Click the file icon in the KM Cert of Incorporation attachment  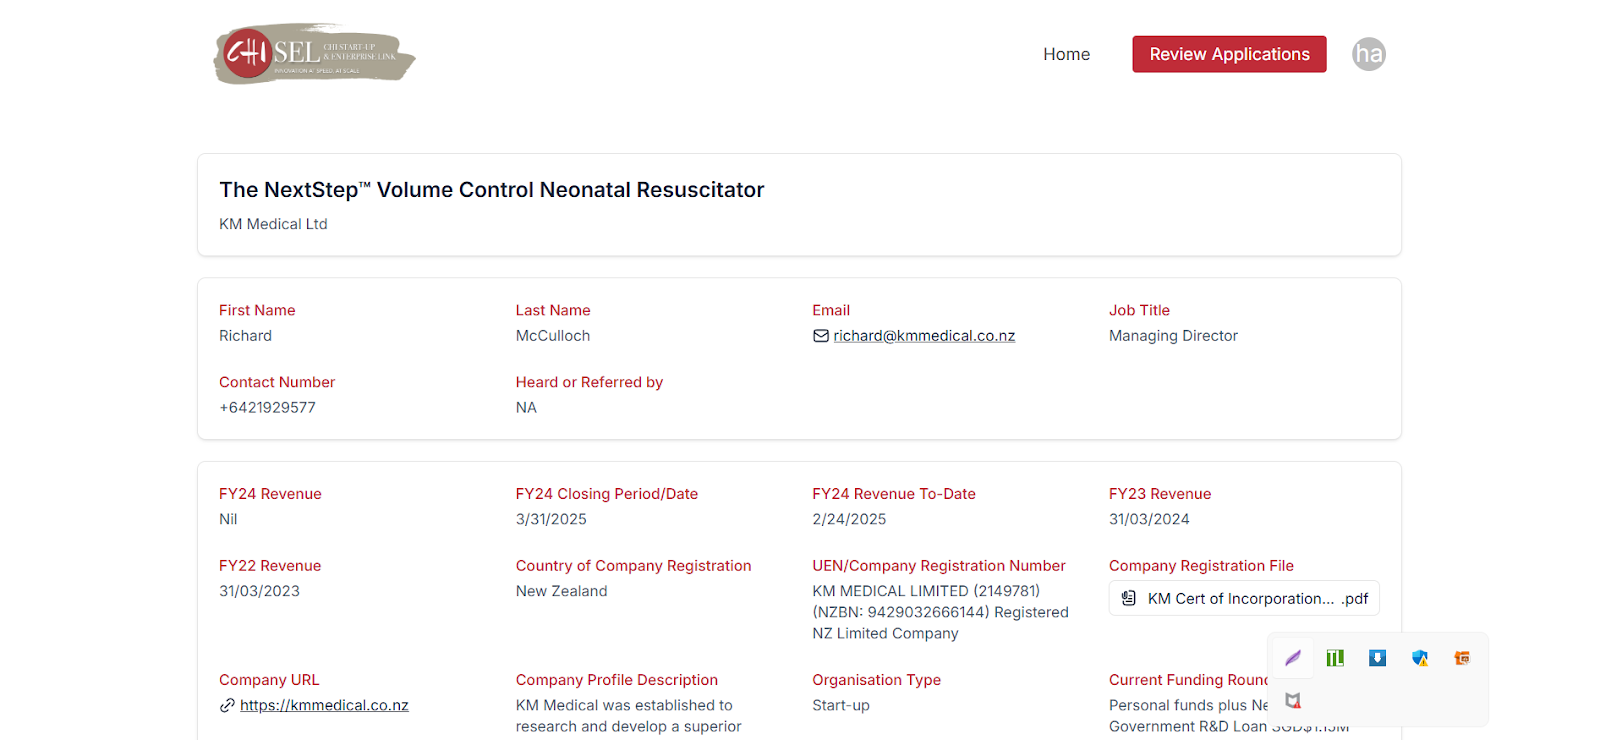[x=1129, y=598]
